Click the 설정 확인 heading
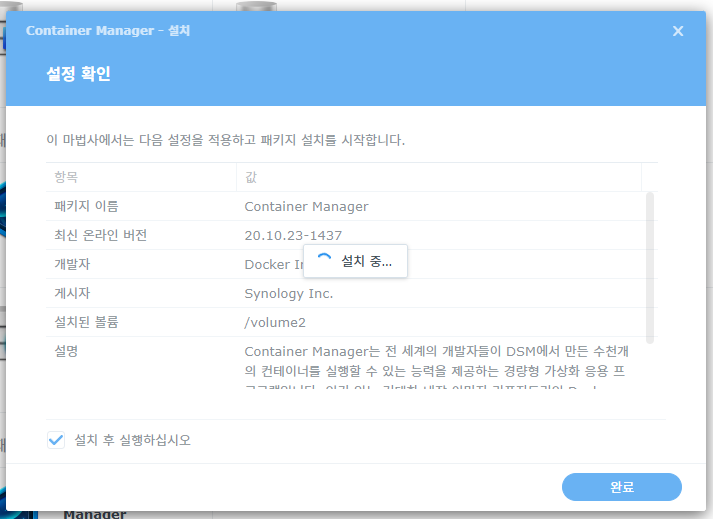This screenshot has width=713, height=519. click(78, 74)
